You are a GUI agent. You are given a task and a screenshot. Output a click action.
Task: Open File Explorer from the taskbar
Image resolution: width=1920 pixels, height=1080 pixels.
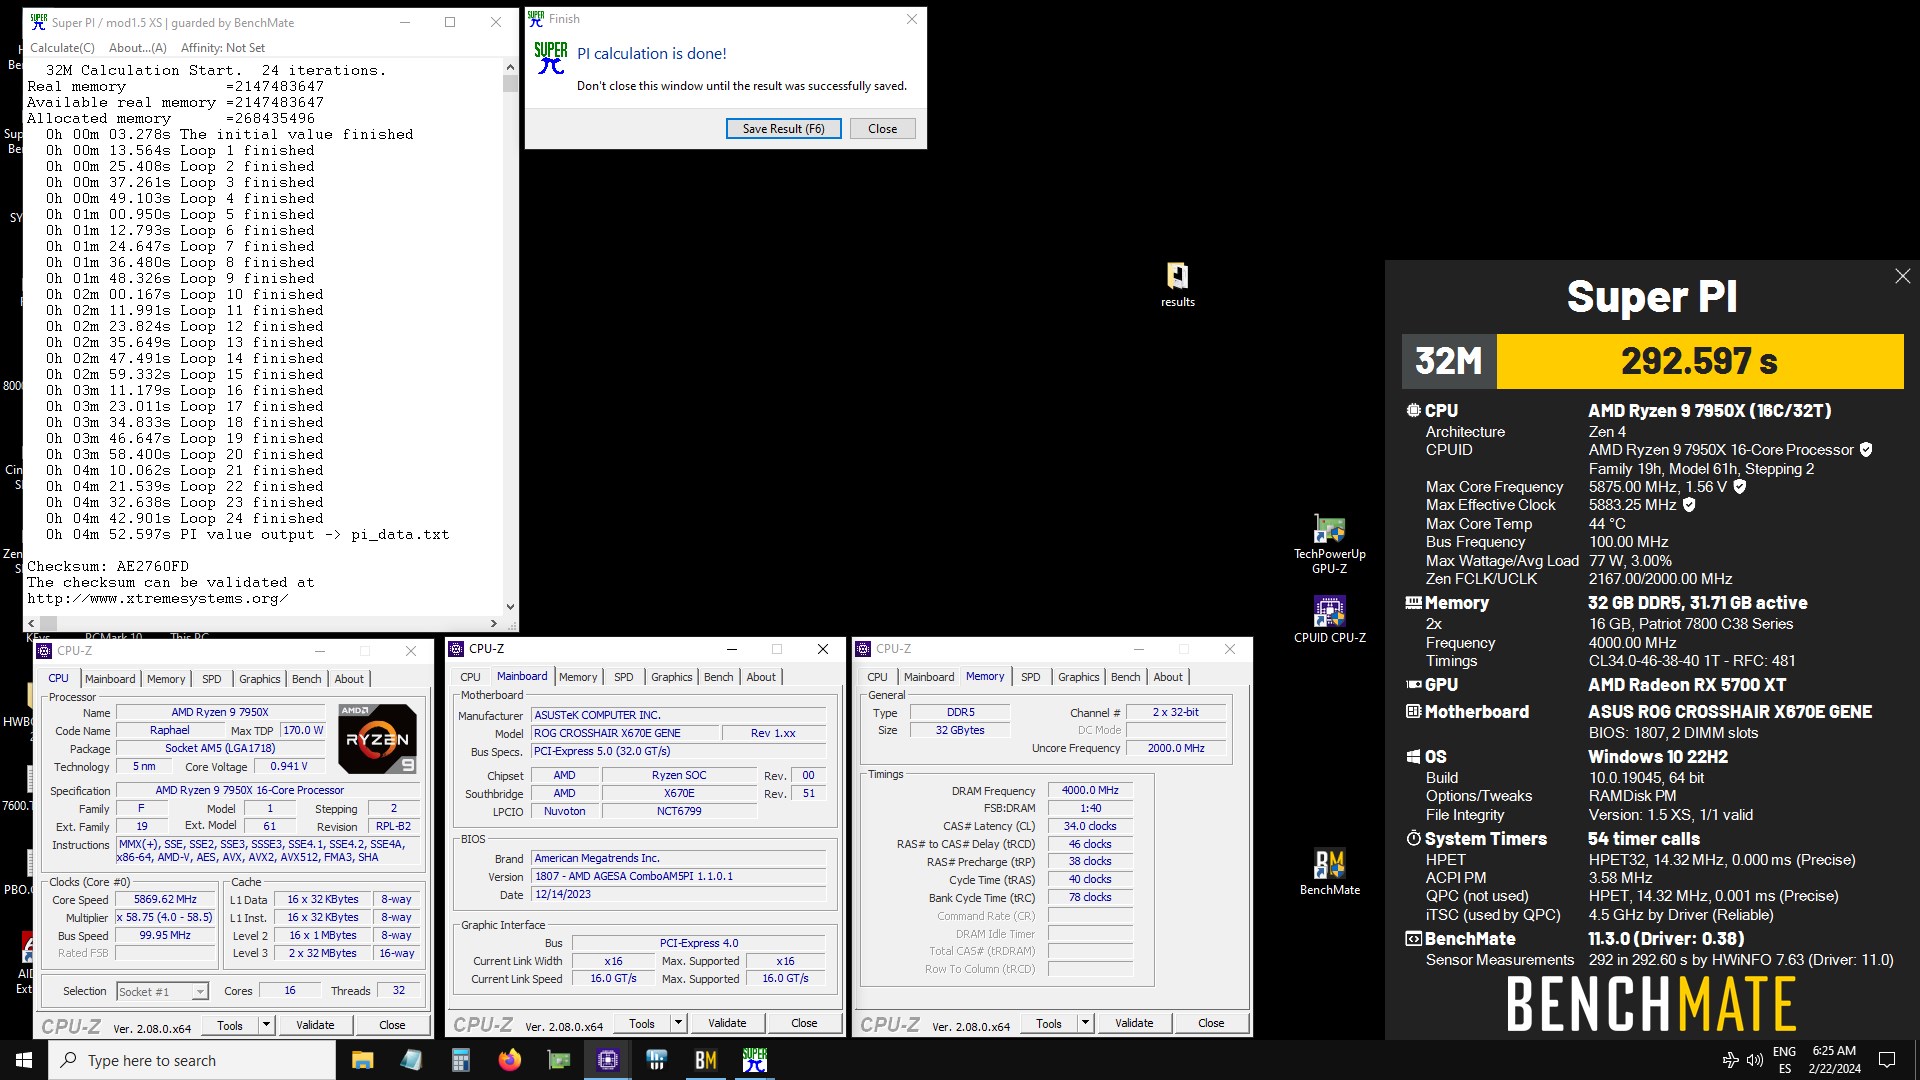pos(362,1060)
